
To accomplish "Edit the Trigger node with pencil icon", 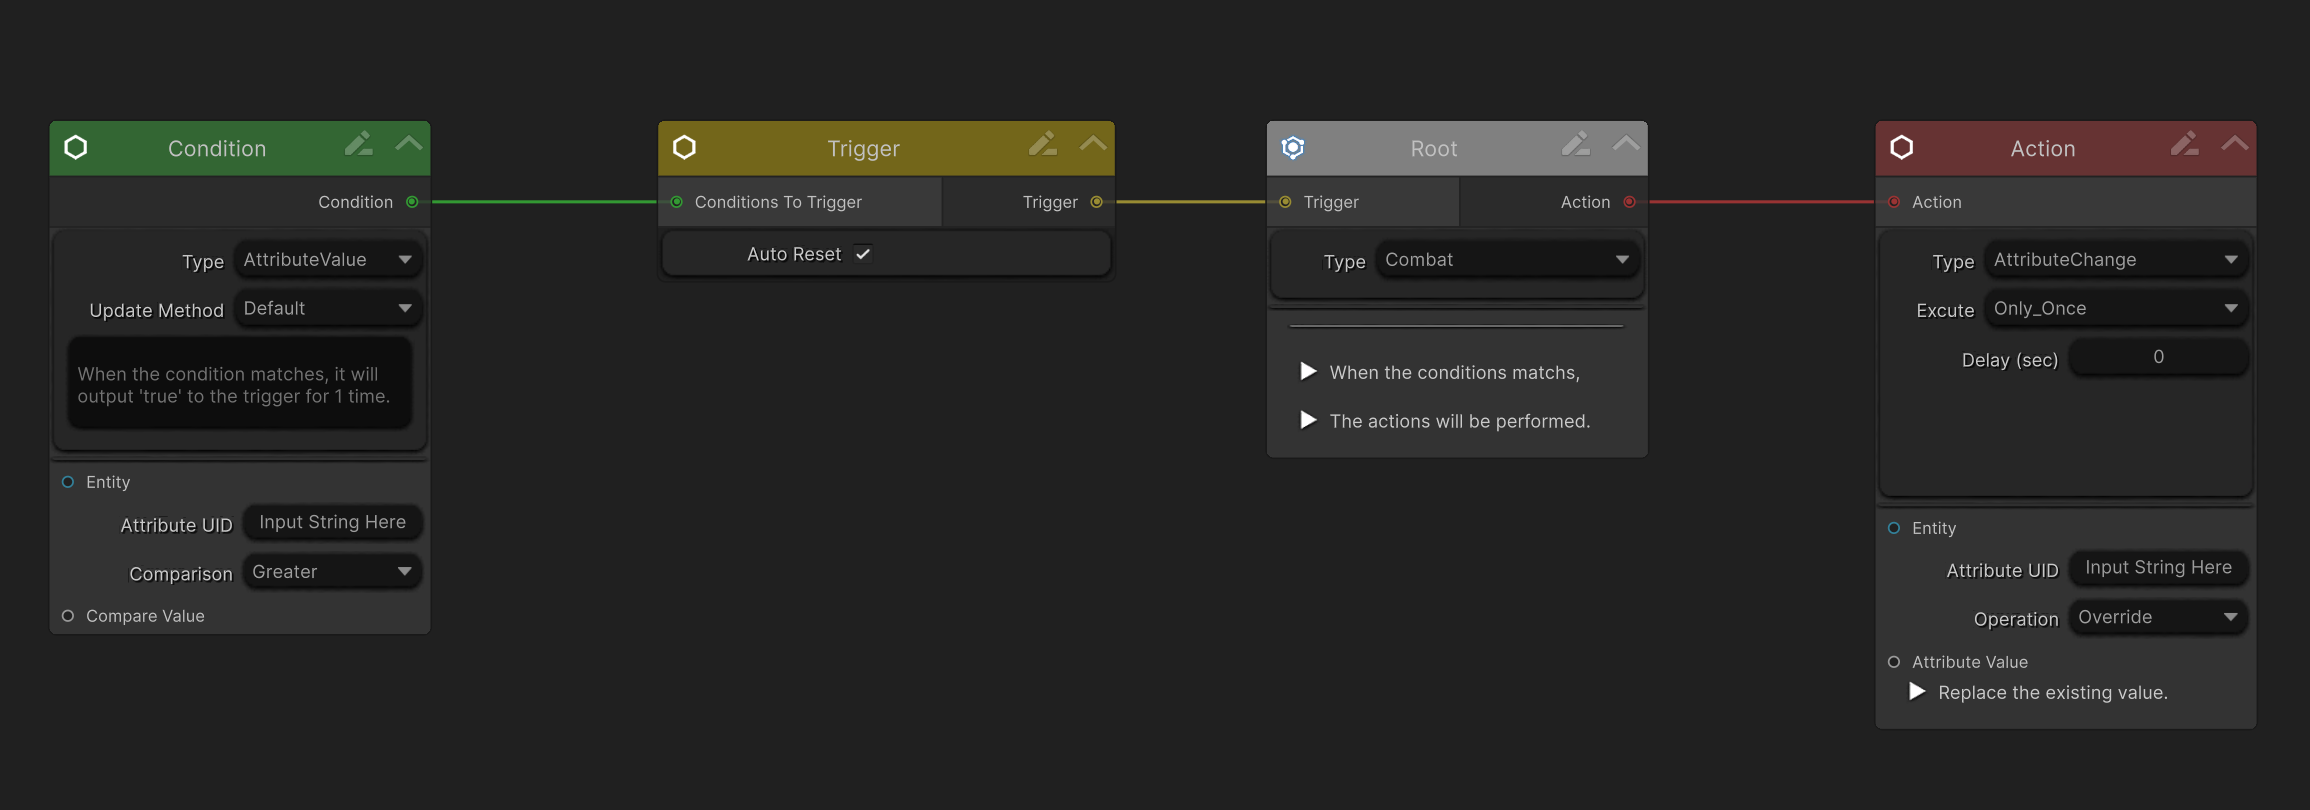I will coord(1042,144).
